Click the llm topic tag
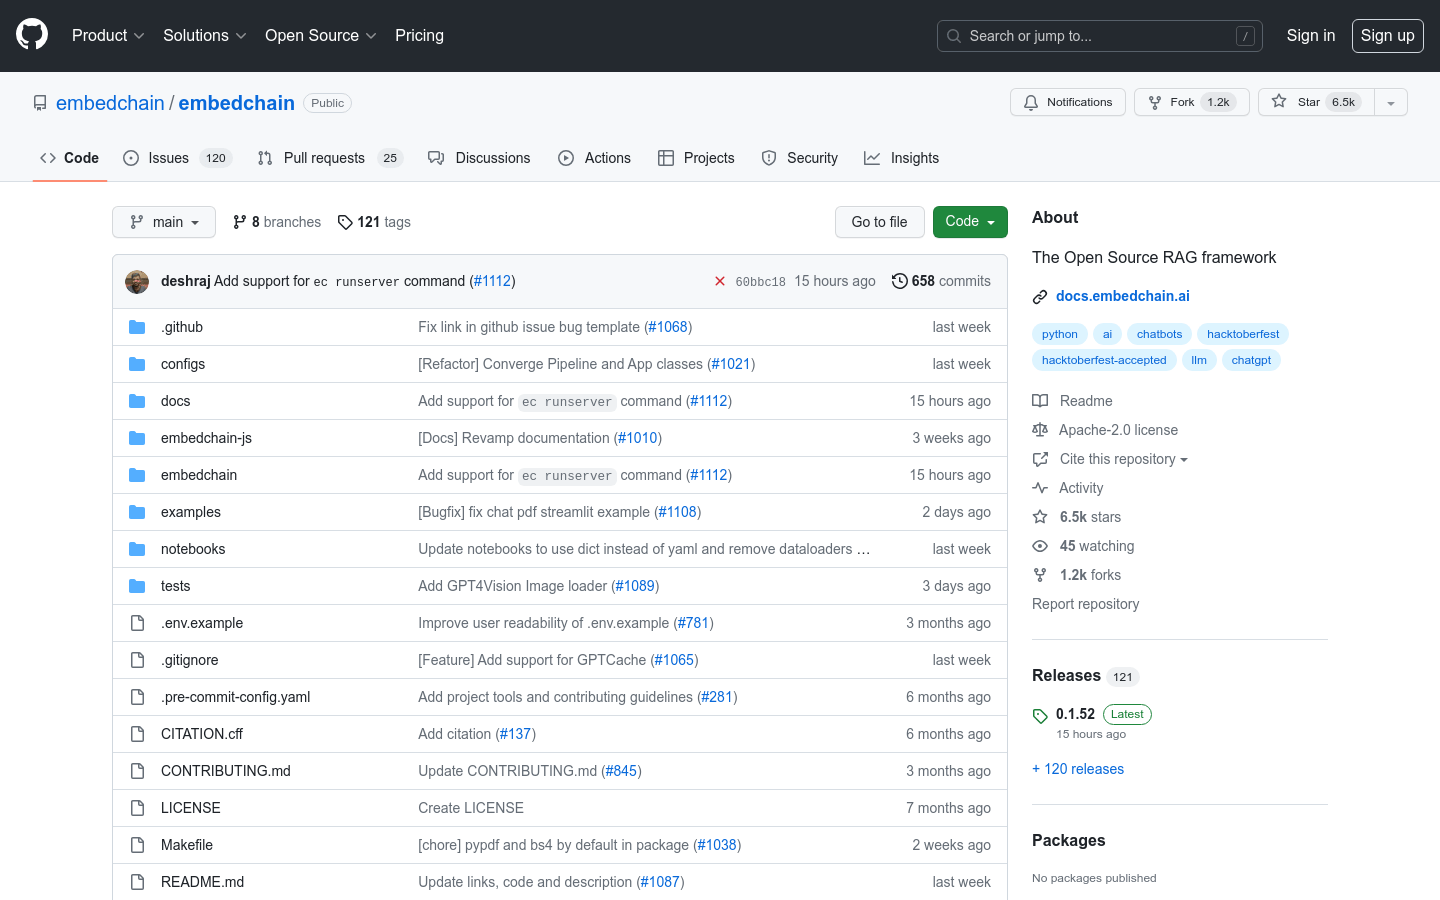 pos(1199,360)
